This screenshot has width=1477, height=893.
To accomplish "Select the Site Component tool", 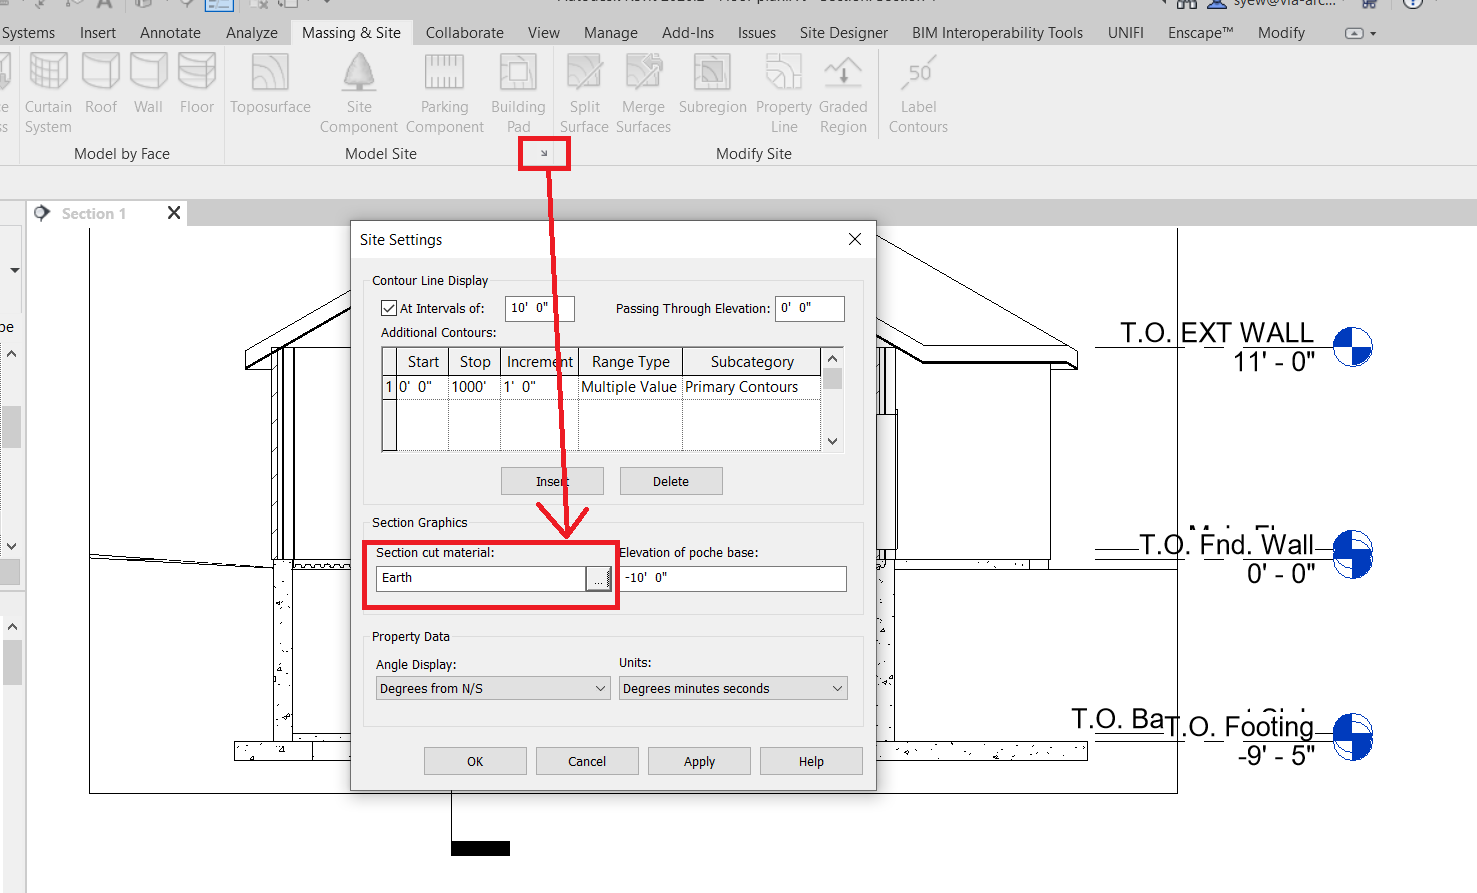I will point(358,90).
